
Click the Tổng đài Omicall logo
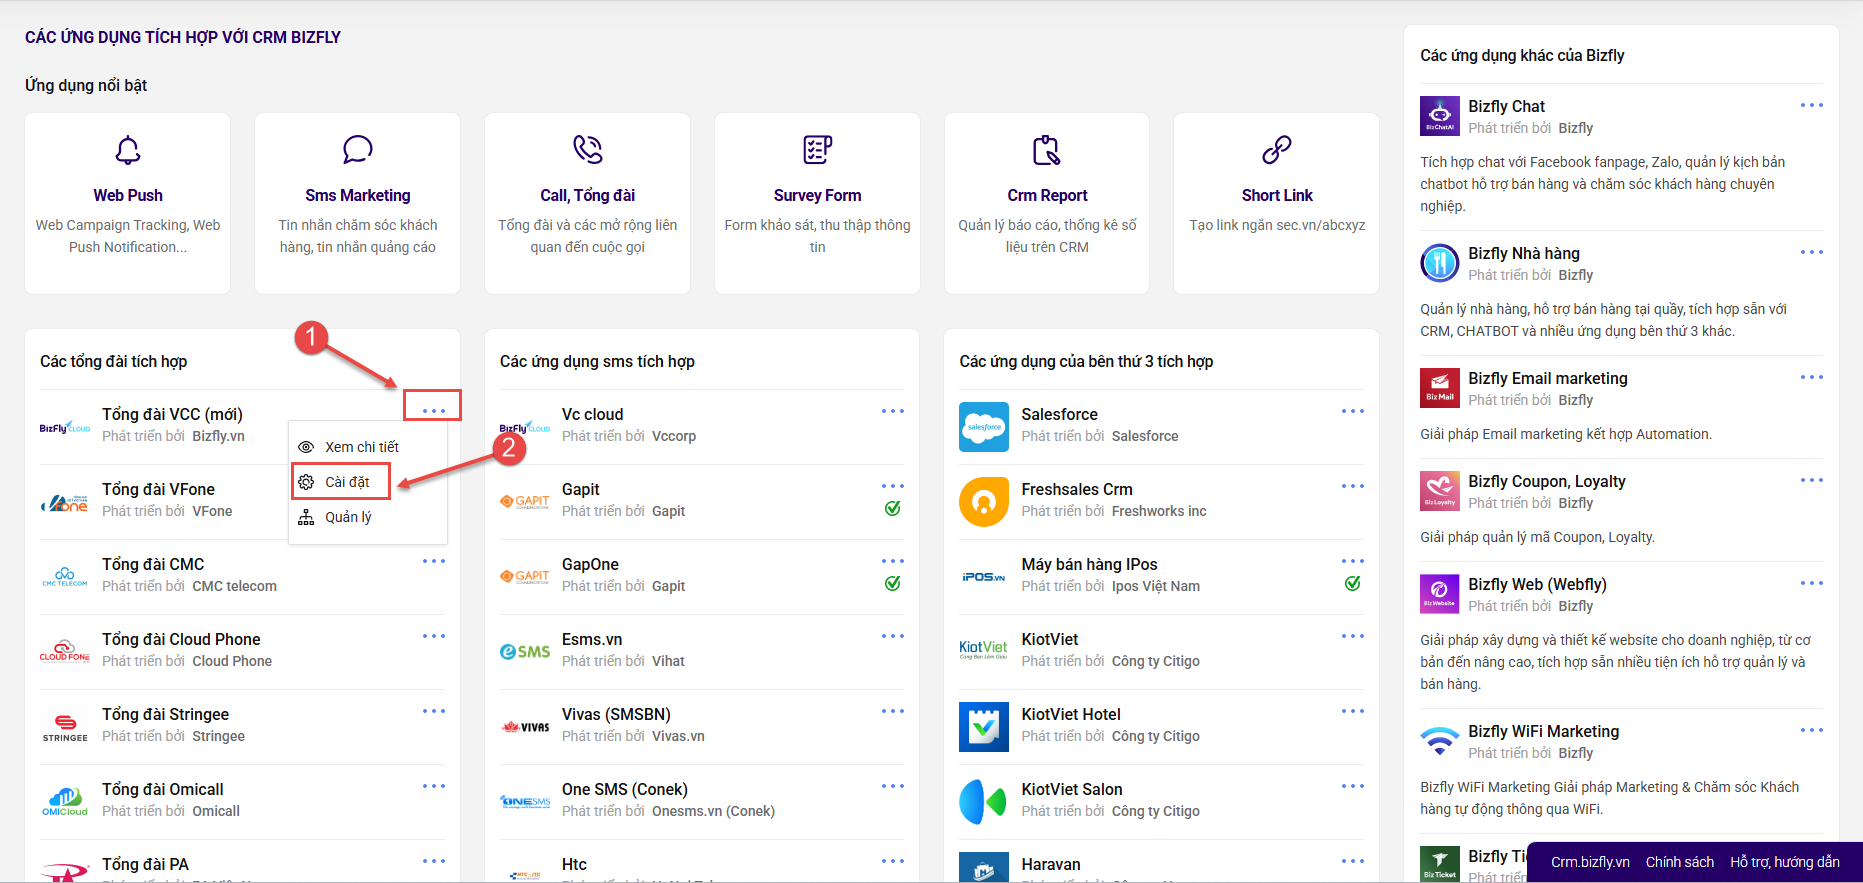[65, 802]
